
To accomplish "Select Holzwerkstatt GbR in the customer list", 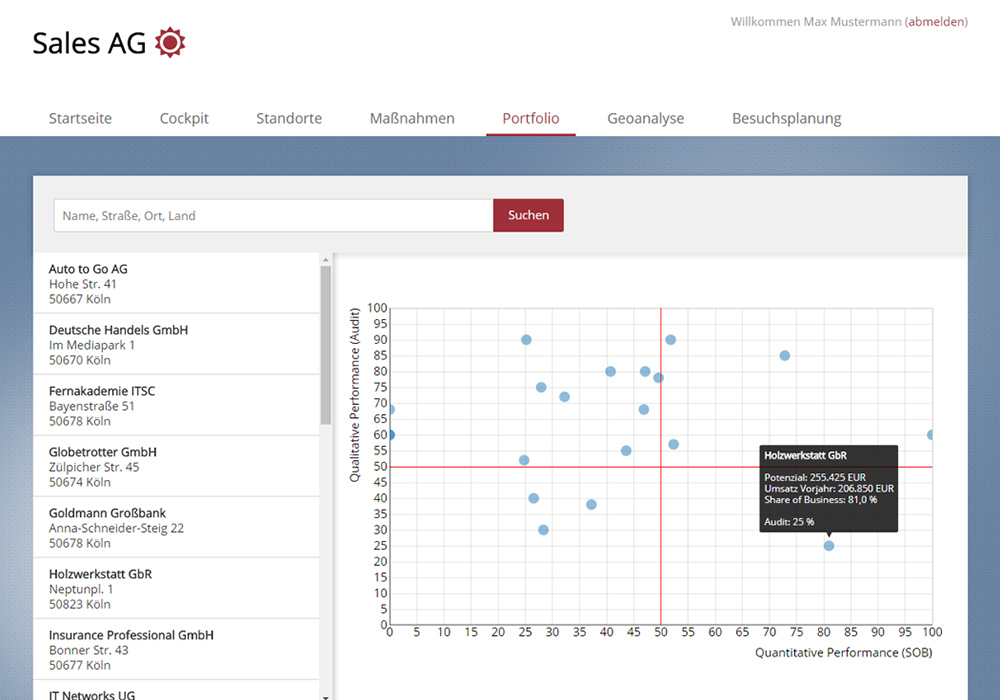I will pyautogui.click(x=176, y=589).
